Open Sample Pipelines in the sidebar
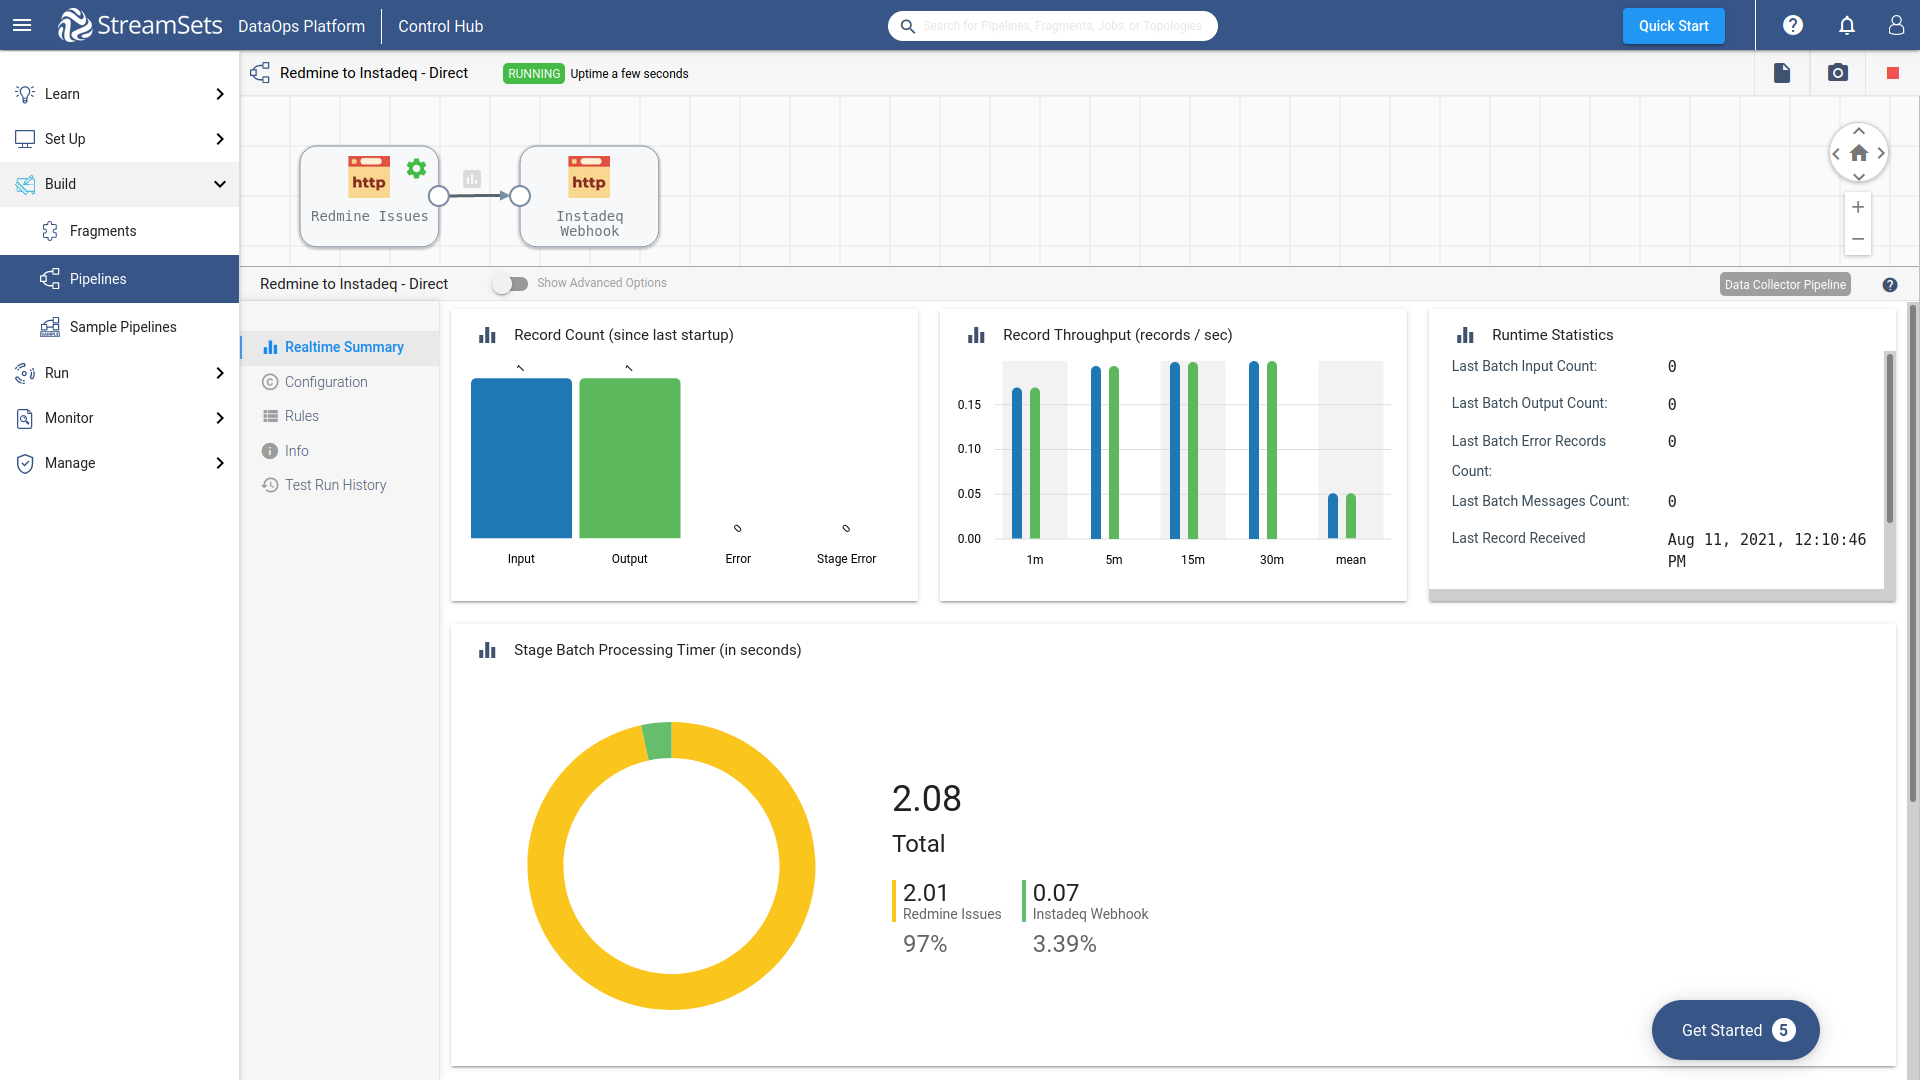This screenshot has width=1920, height=1080. point(119,327)
